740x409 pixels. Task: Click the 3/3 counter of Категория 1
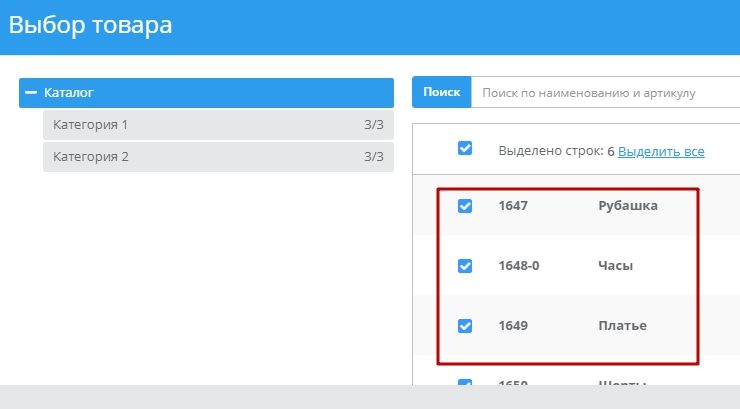[373, 125]
